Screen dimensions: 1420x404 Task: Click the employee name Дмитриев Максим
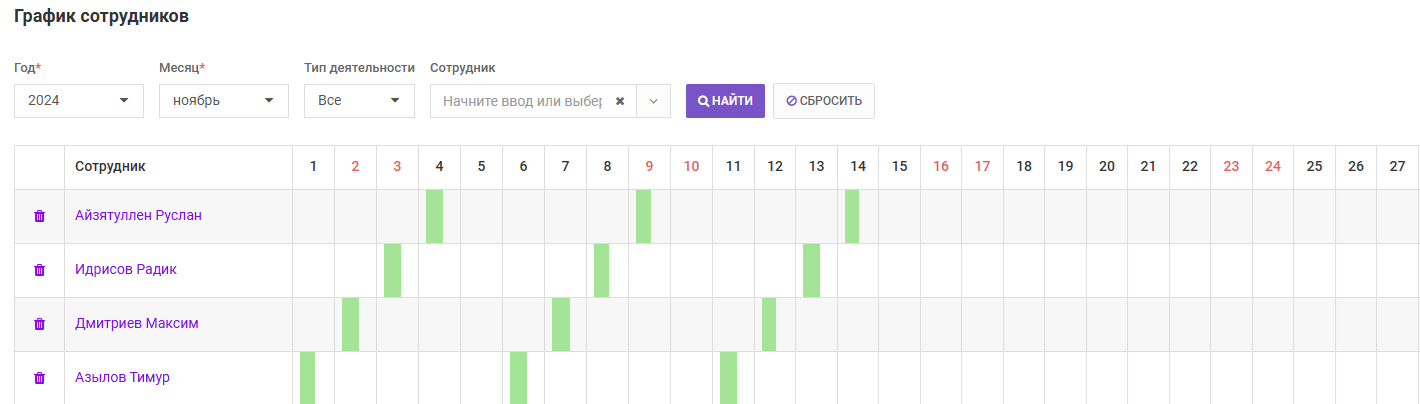click(137, 324)
